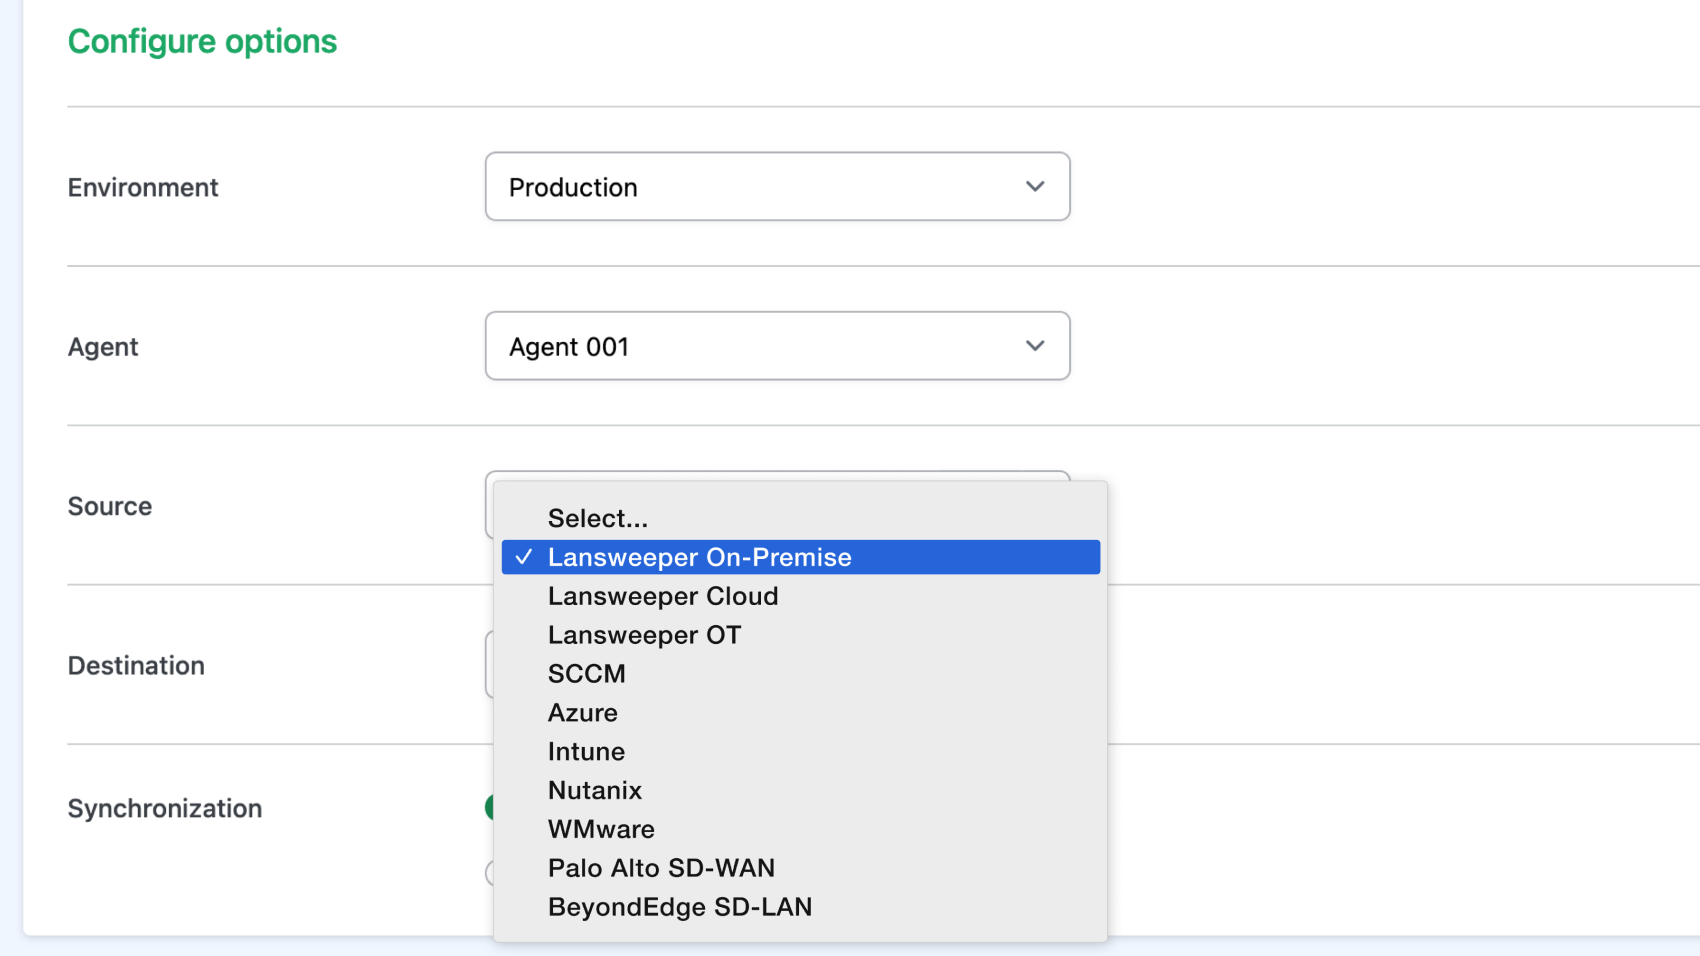The height and width of the screenshot is (956, 1700).
Task: Reset source by clicking Select... entry
Action: click(x=597, y=518)
